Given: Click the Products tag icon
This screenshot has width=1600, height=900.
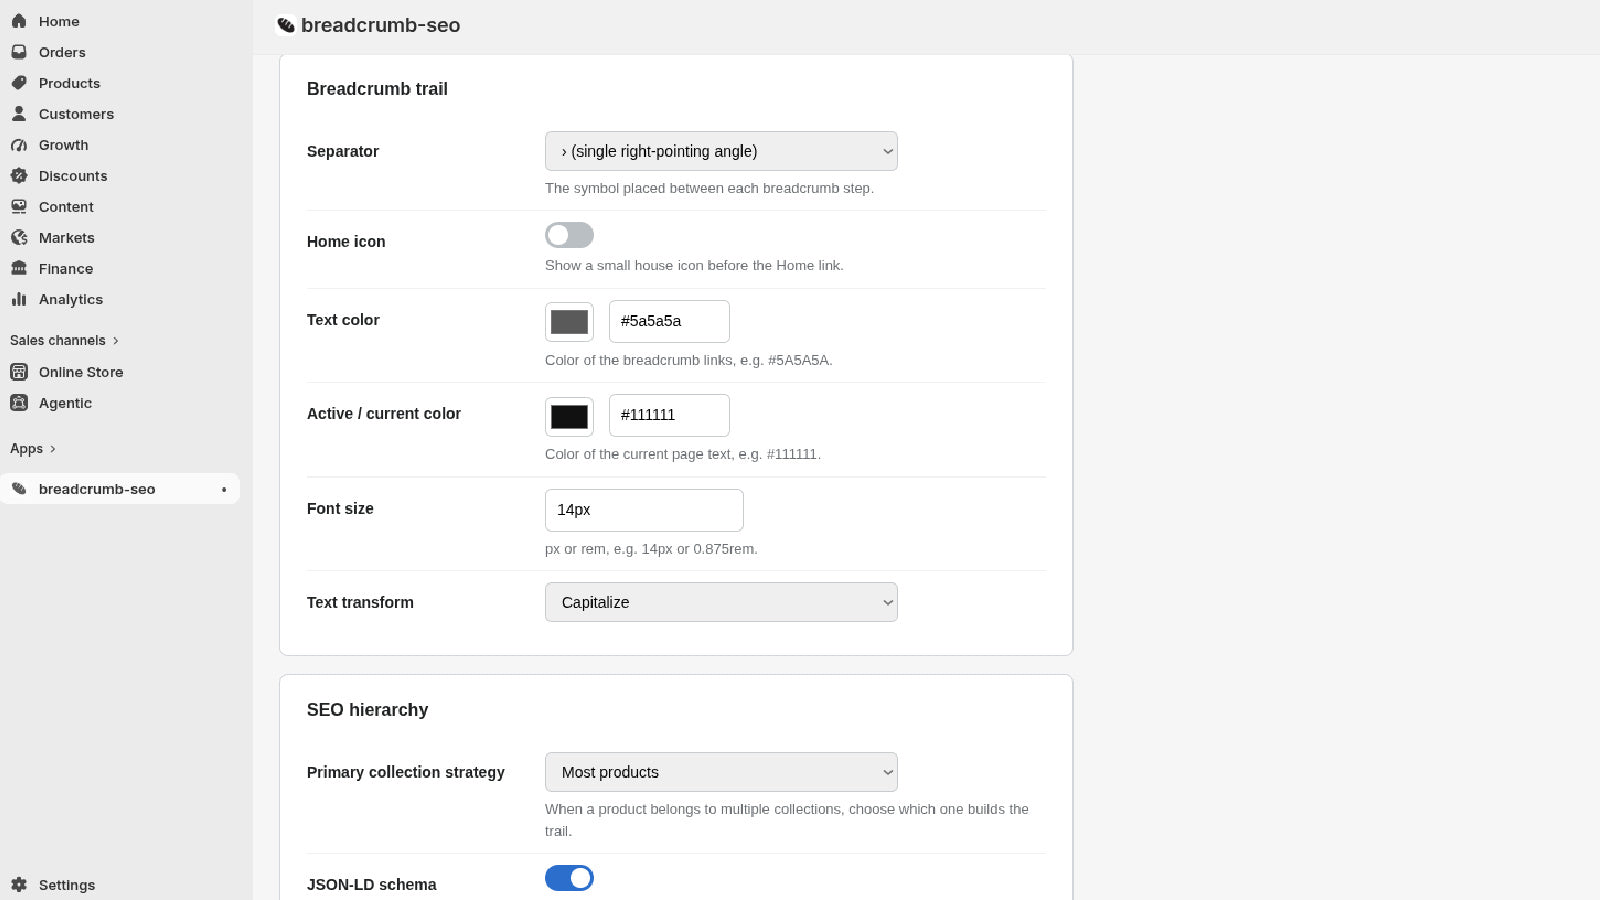Looking at the screenshot, I should (x=19, y=83).
